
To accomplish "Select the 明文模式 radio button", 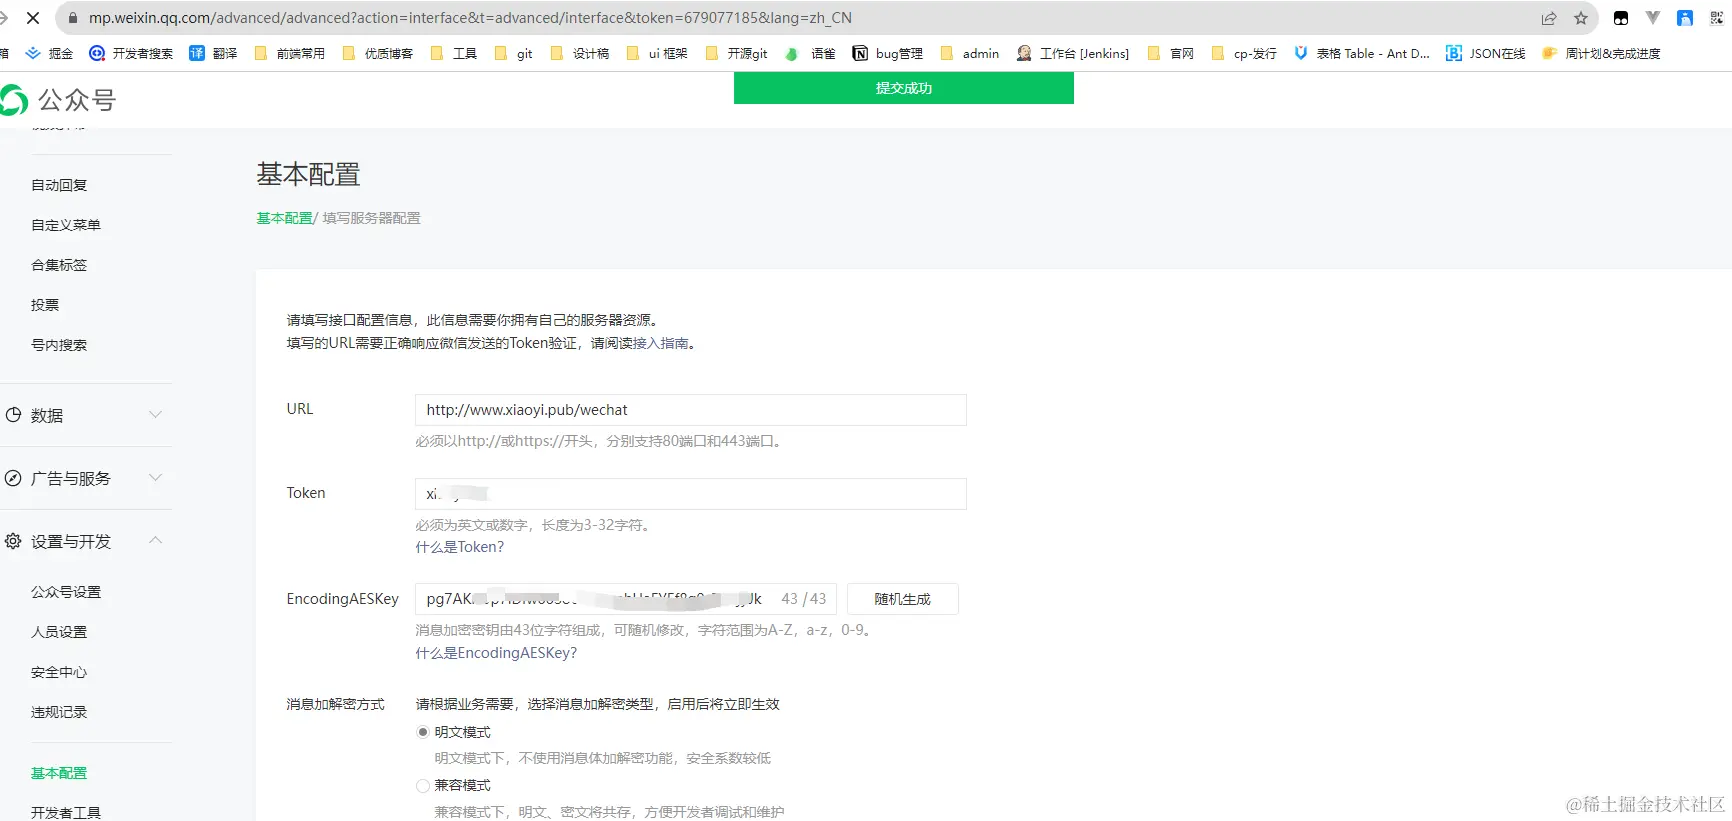I will [x=423, y=732].
